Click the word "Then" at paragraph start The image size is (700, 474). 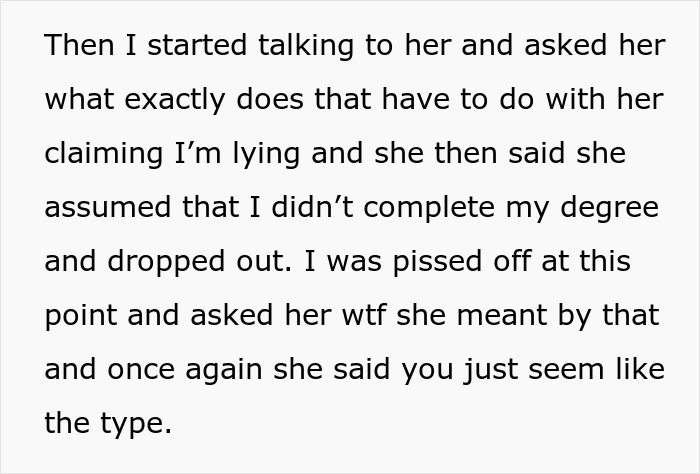tap(79, 45)
